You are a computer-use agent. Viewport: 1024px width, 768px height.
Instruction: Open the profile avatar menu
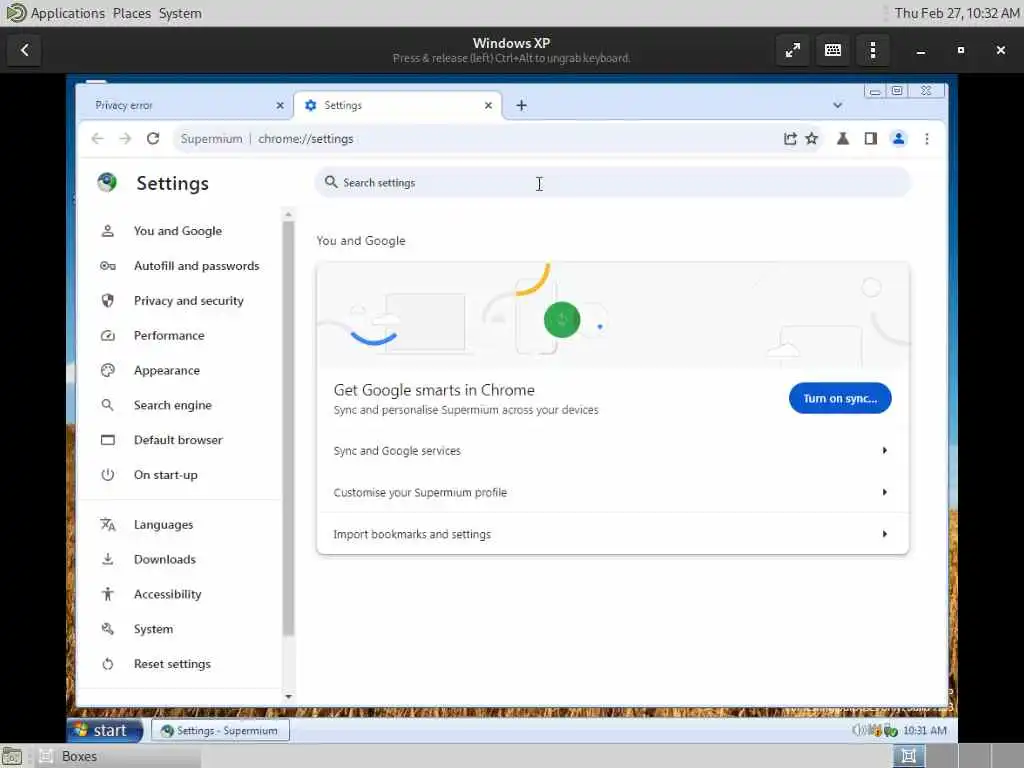899,138
